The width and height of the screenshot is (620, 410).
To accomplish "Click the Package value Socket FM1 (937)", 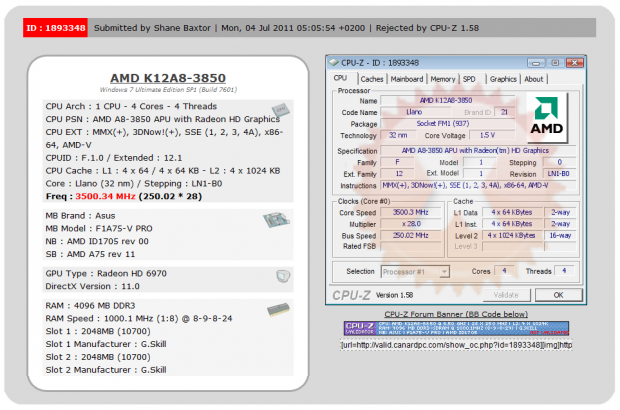I will [x=447, y=123].
